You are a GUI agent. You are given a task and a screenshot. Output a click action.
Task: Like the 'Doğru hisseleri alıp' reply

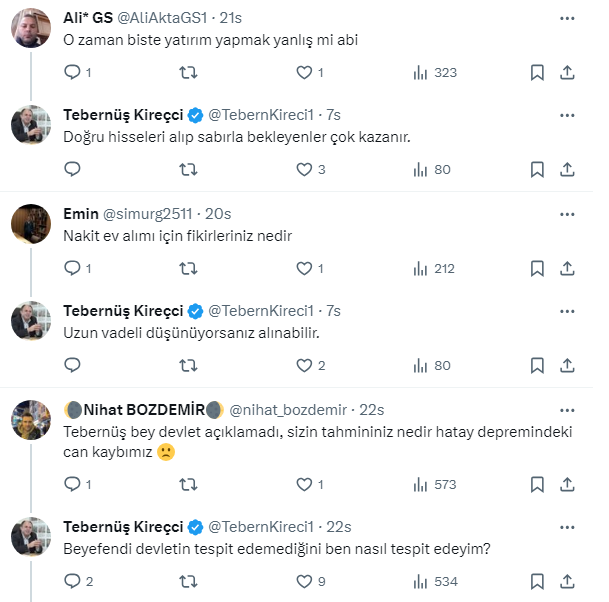pos(304,169)
